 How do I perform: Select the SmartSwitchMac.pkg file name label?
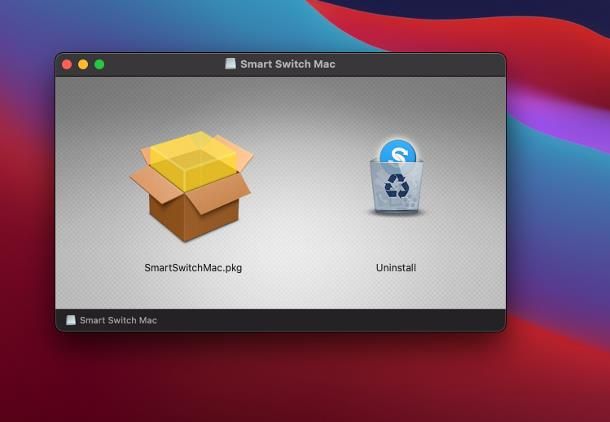193,268
